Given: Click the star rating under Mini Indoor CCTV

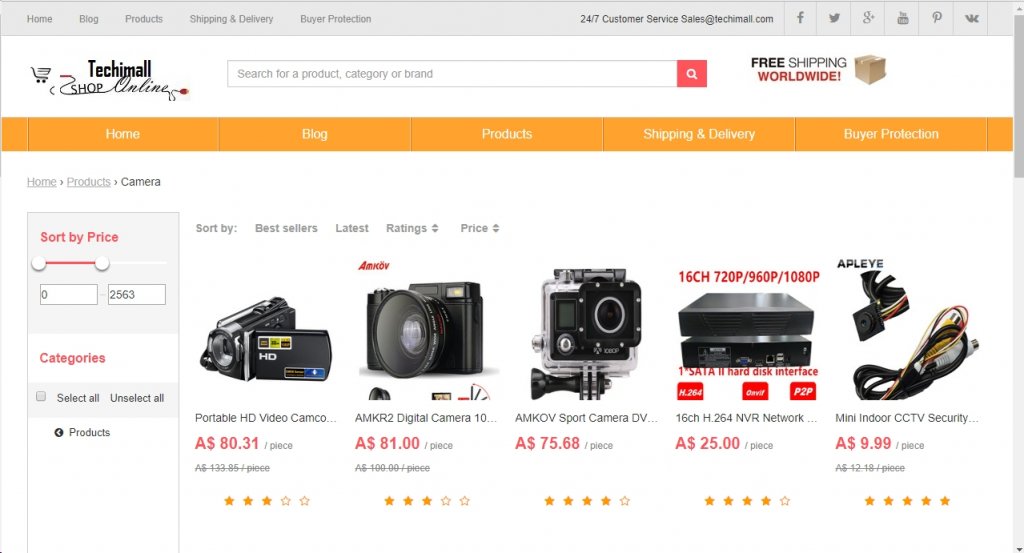Looking at the screenshot, I should point(907,501).
